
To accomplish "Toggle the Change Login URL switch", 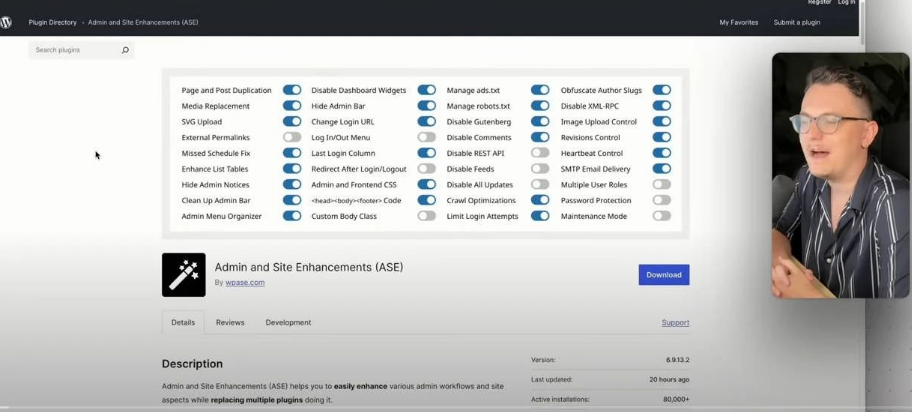I will tap(426, 122).
